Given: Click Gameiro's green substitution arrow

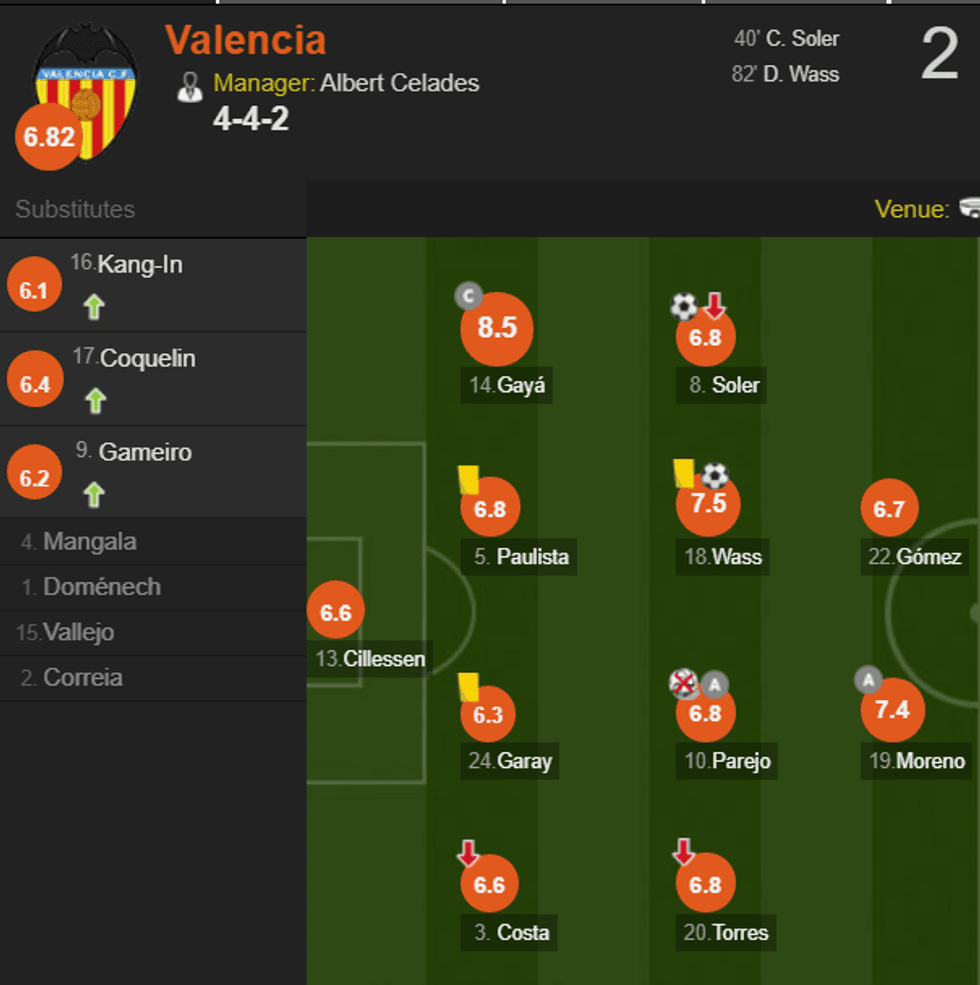Looking at the screenshot, I should 94,494.
